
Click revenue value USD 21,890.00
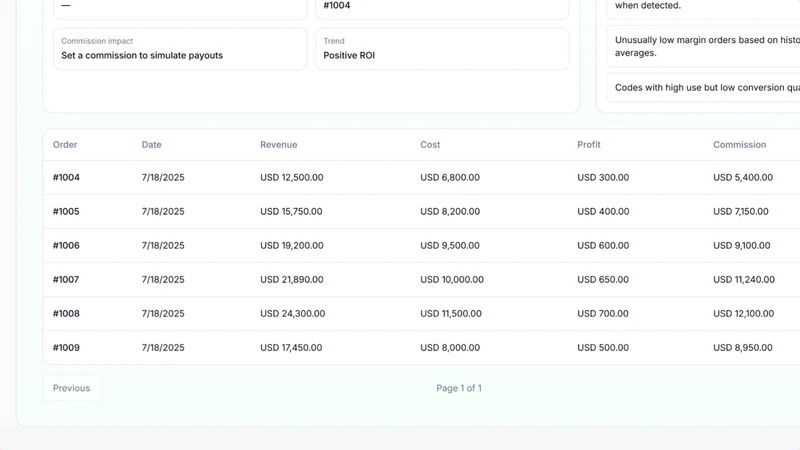tap(292, 280)
